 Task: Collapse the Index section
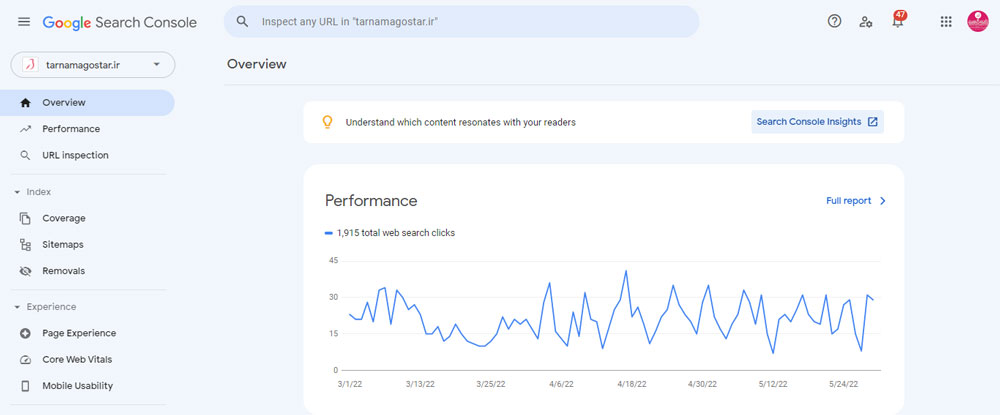(17, 192)
